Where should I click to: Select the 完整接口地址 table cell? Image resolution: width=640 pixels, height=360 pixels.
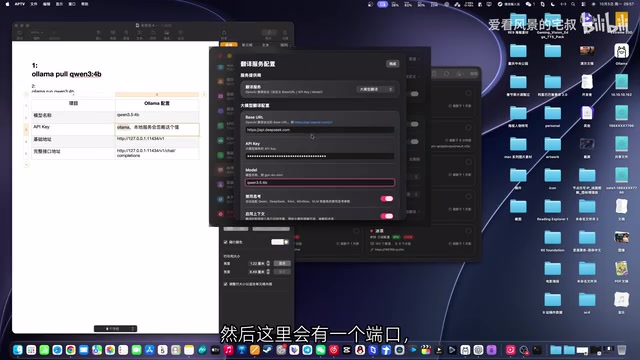(x=73, y=153)
